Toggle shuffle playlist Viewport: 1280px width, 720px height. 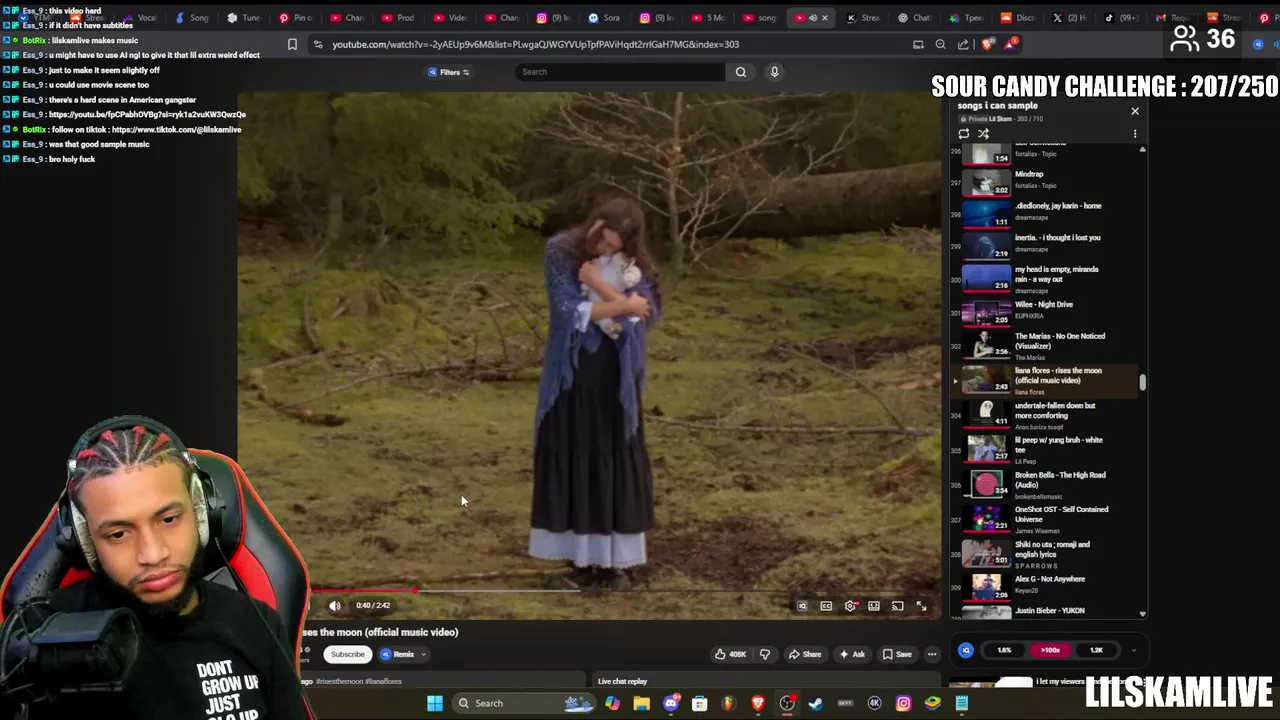coord(984,134)
